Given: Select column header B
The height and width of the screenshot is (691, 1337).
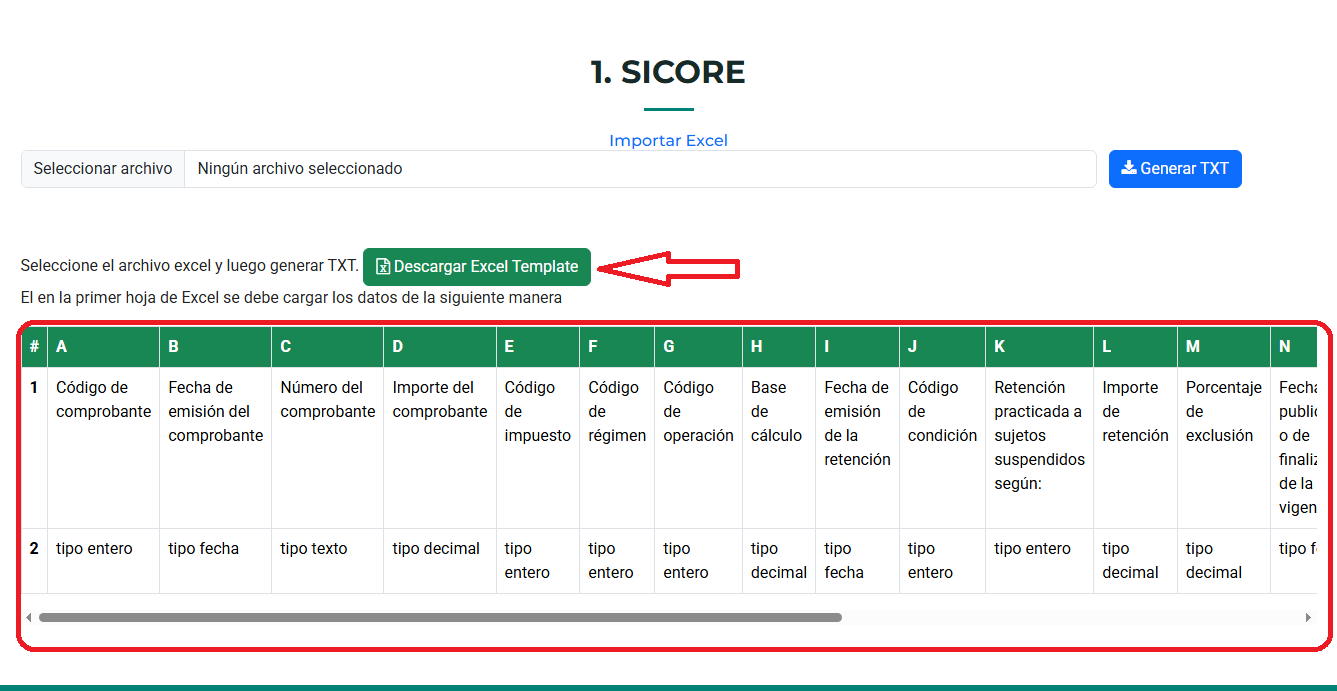Looking at the screenshot, I should 215,347.
